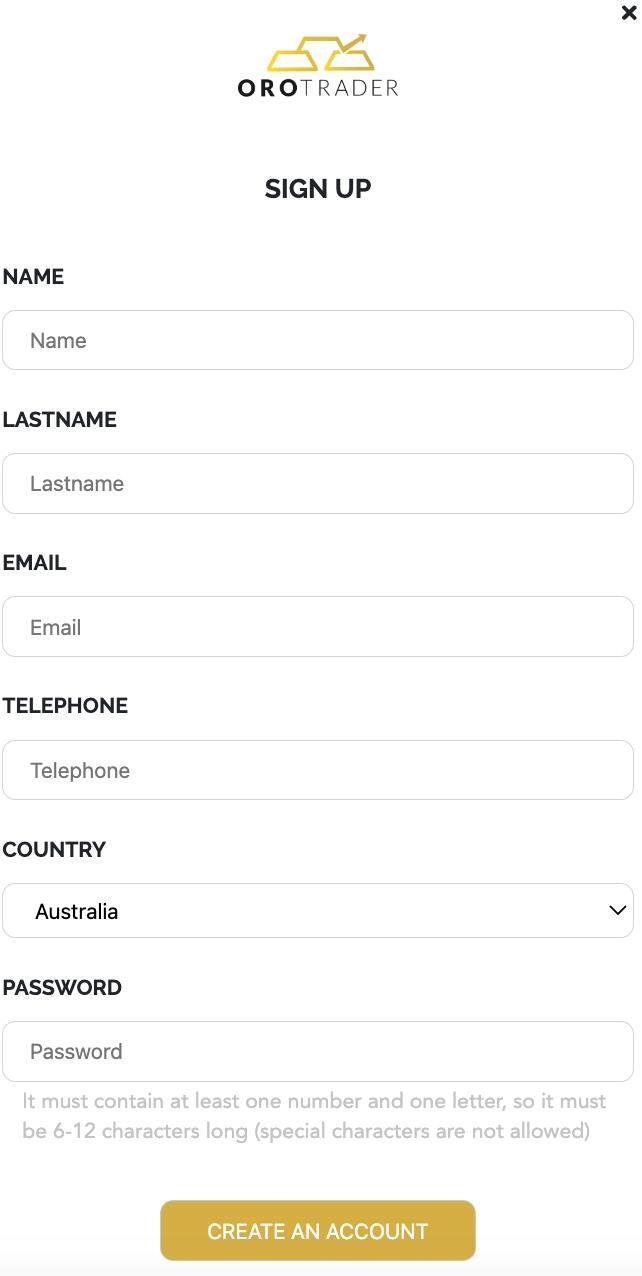
Task: Click the SIGN UP heading
Action: pos(318,189)
